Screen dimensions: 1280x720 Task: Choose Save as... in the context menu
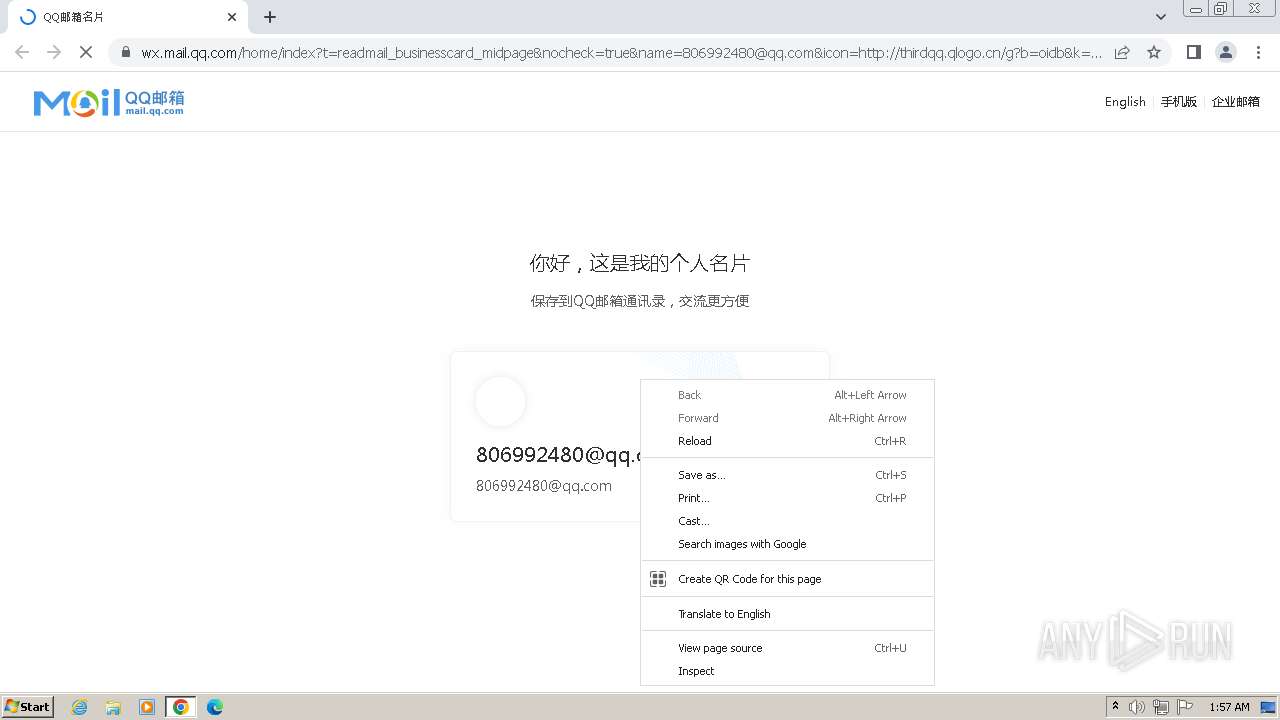tap(787, 475)
